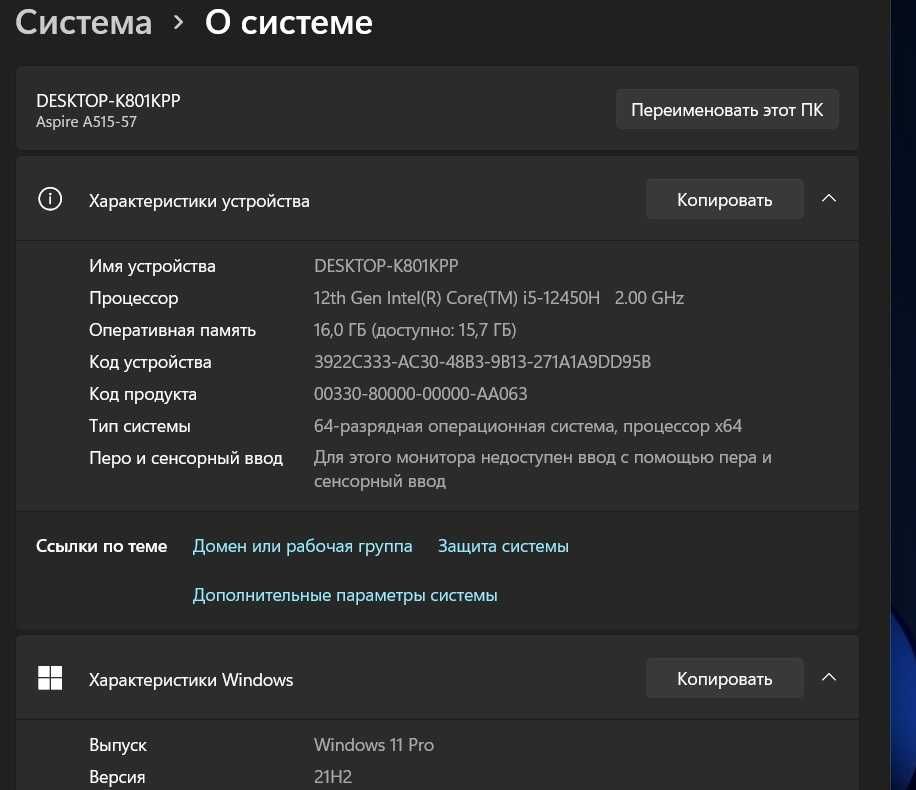This screenshot has width=916, height=790.
Task: Click the Windows logo icon beside Характеристики Windows
Action: coord(50,678)
